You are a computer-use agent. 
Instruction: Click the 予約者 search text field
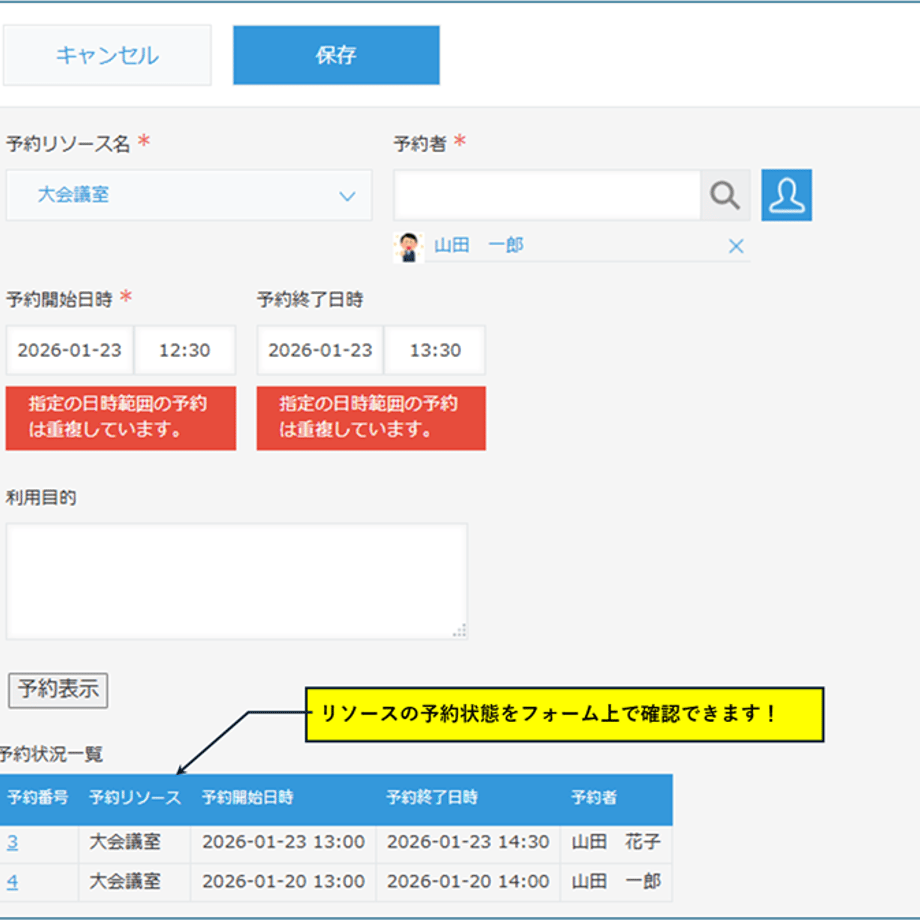click(547, 195)
